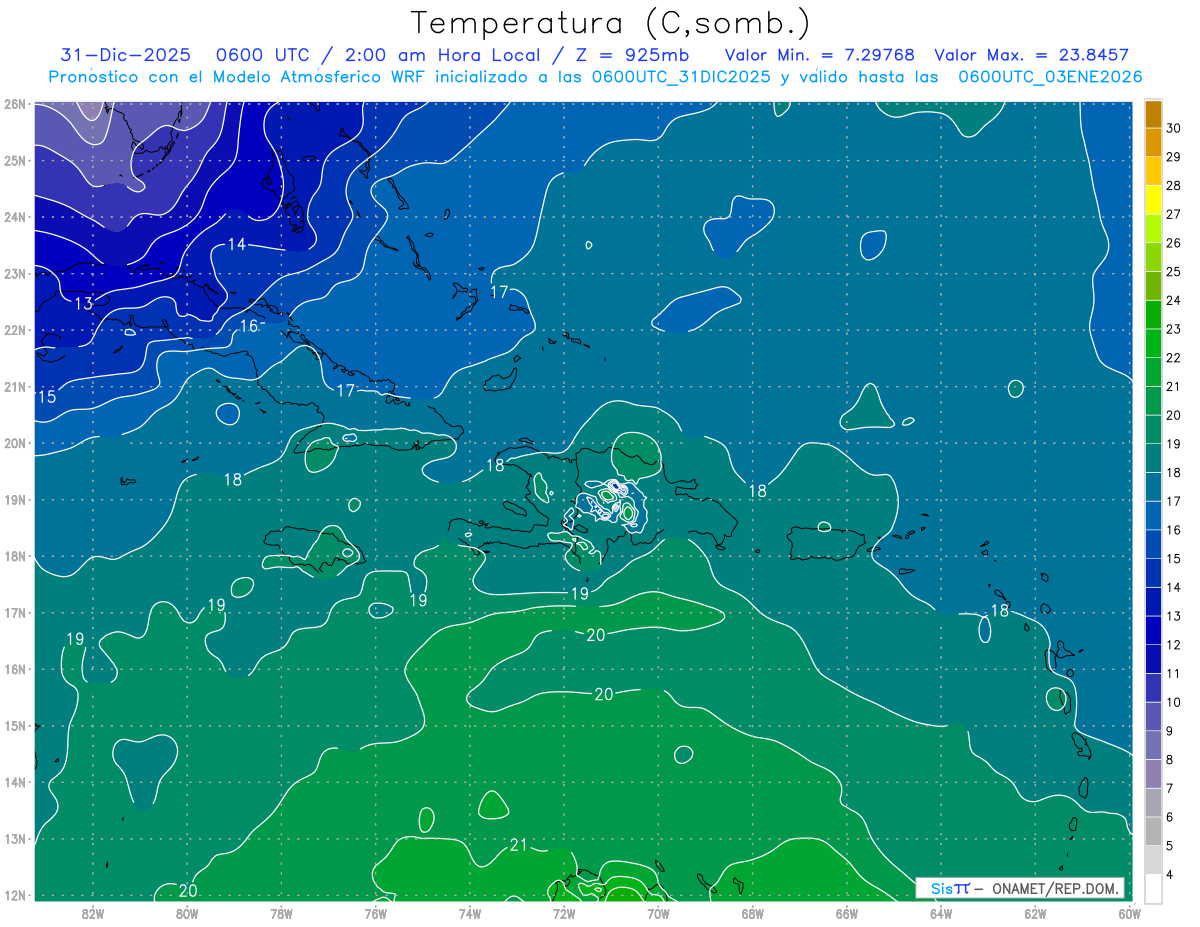Click the "26N" latitude axis label
Image resolution: width=1200 pixels, height=927 pixels.
pos(14,104)
